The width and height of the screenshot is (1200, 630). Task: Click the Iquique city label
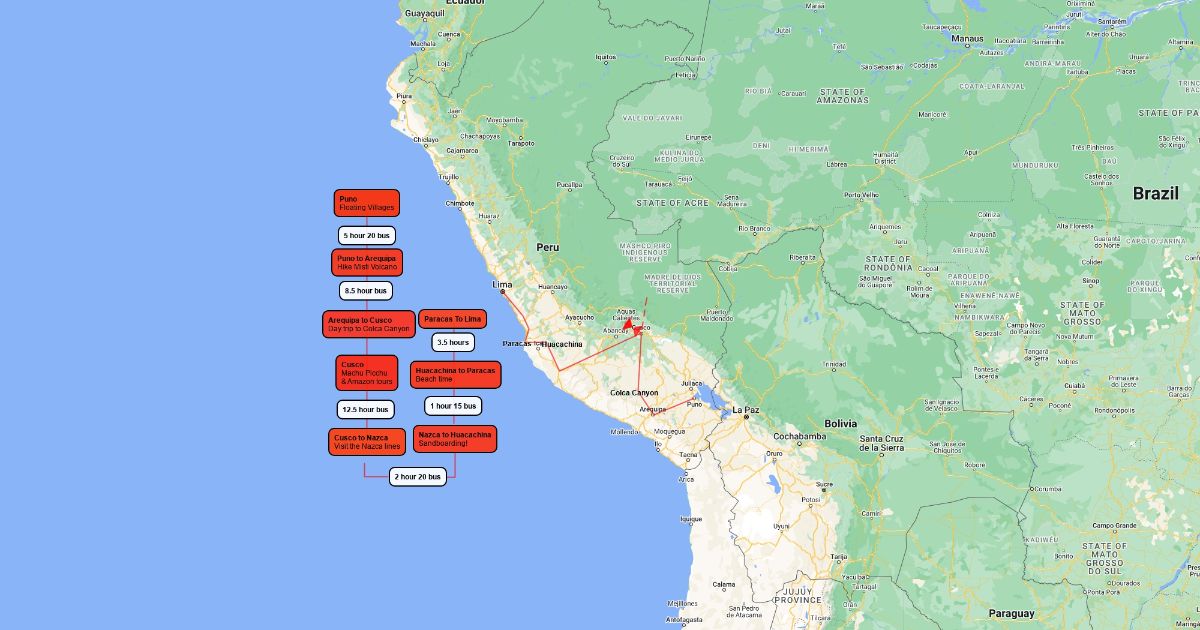(692, 519)
